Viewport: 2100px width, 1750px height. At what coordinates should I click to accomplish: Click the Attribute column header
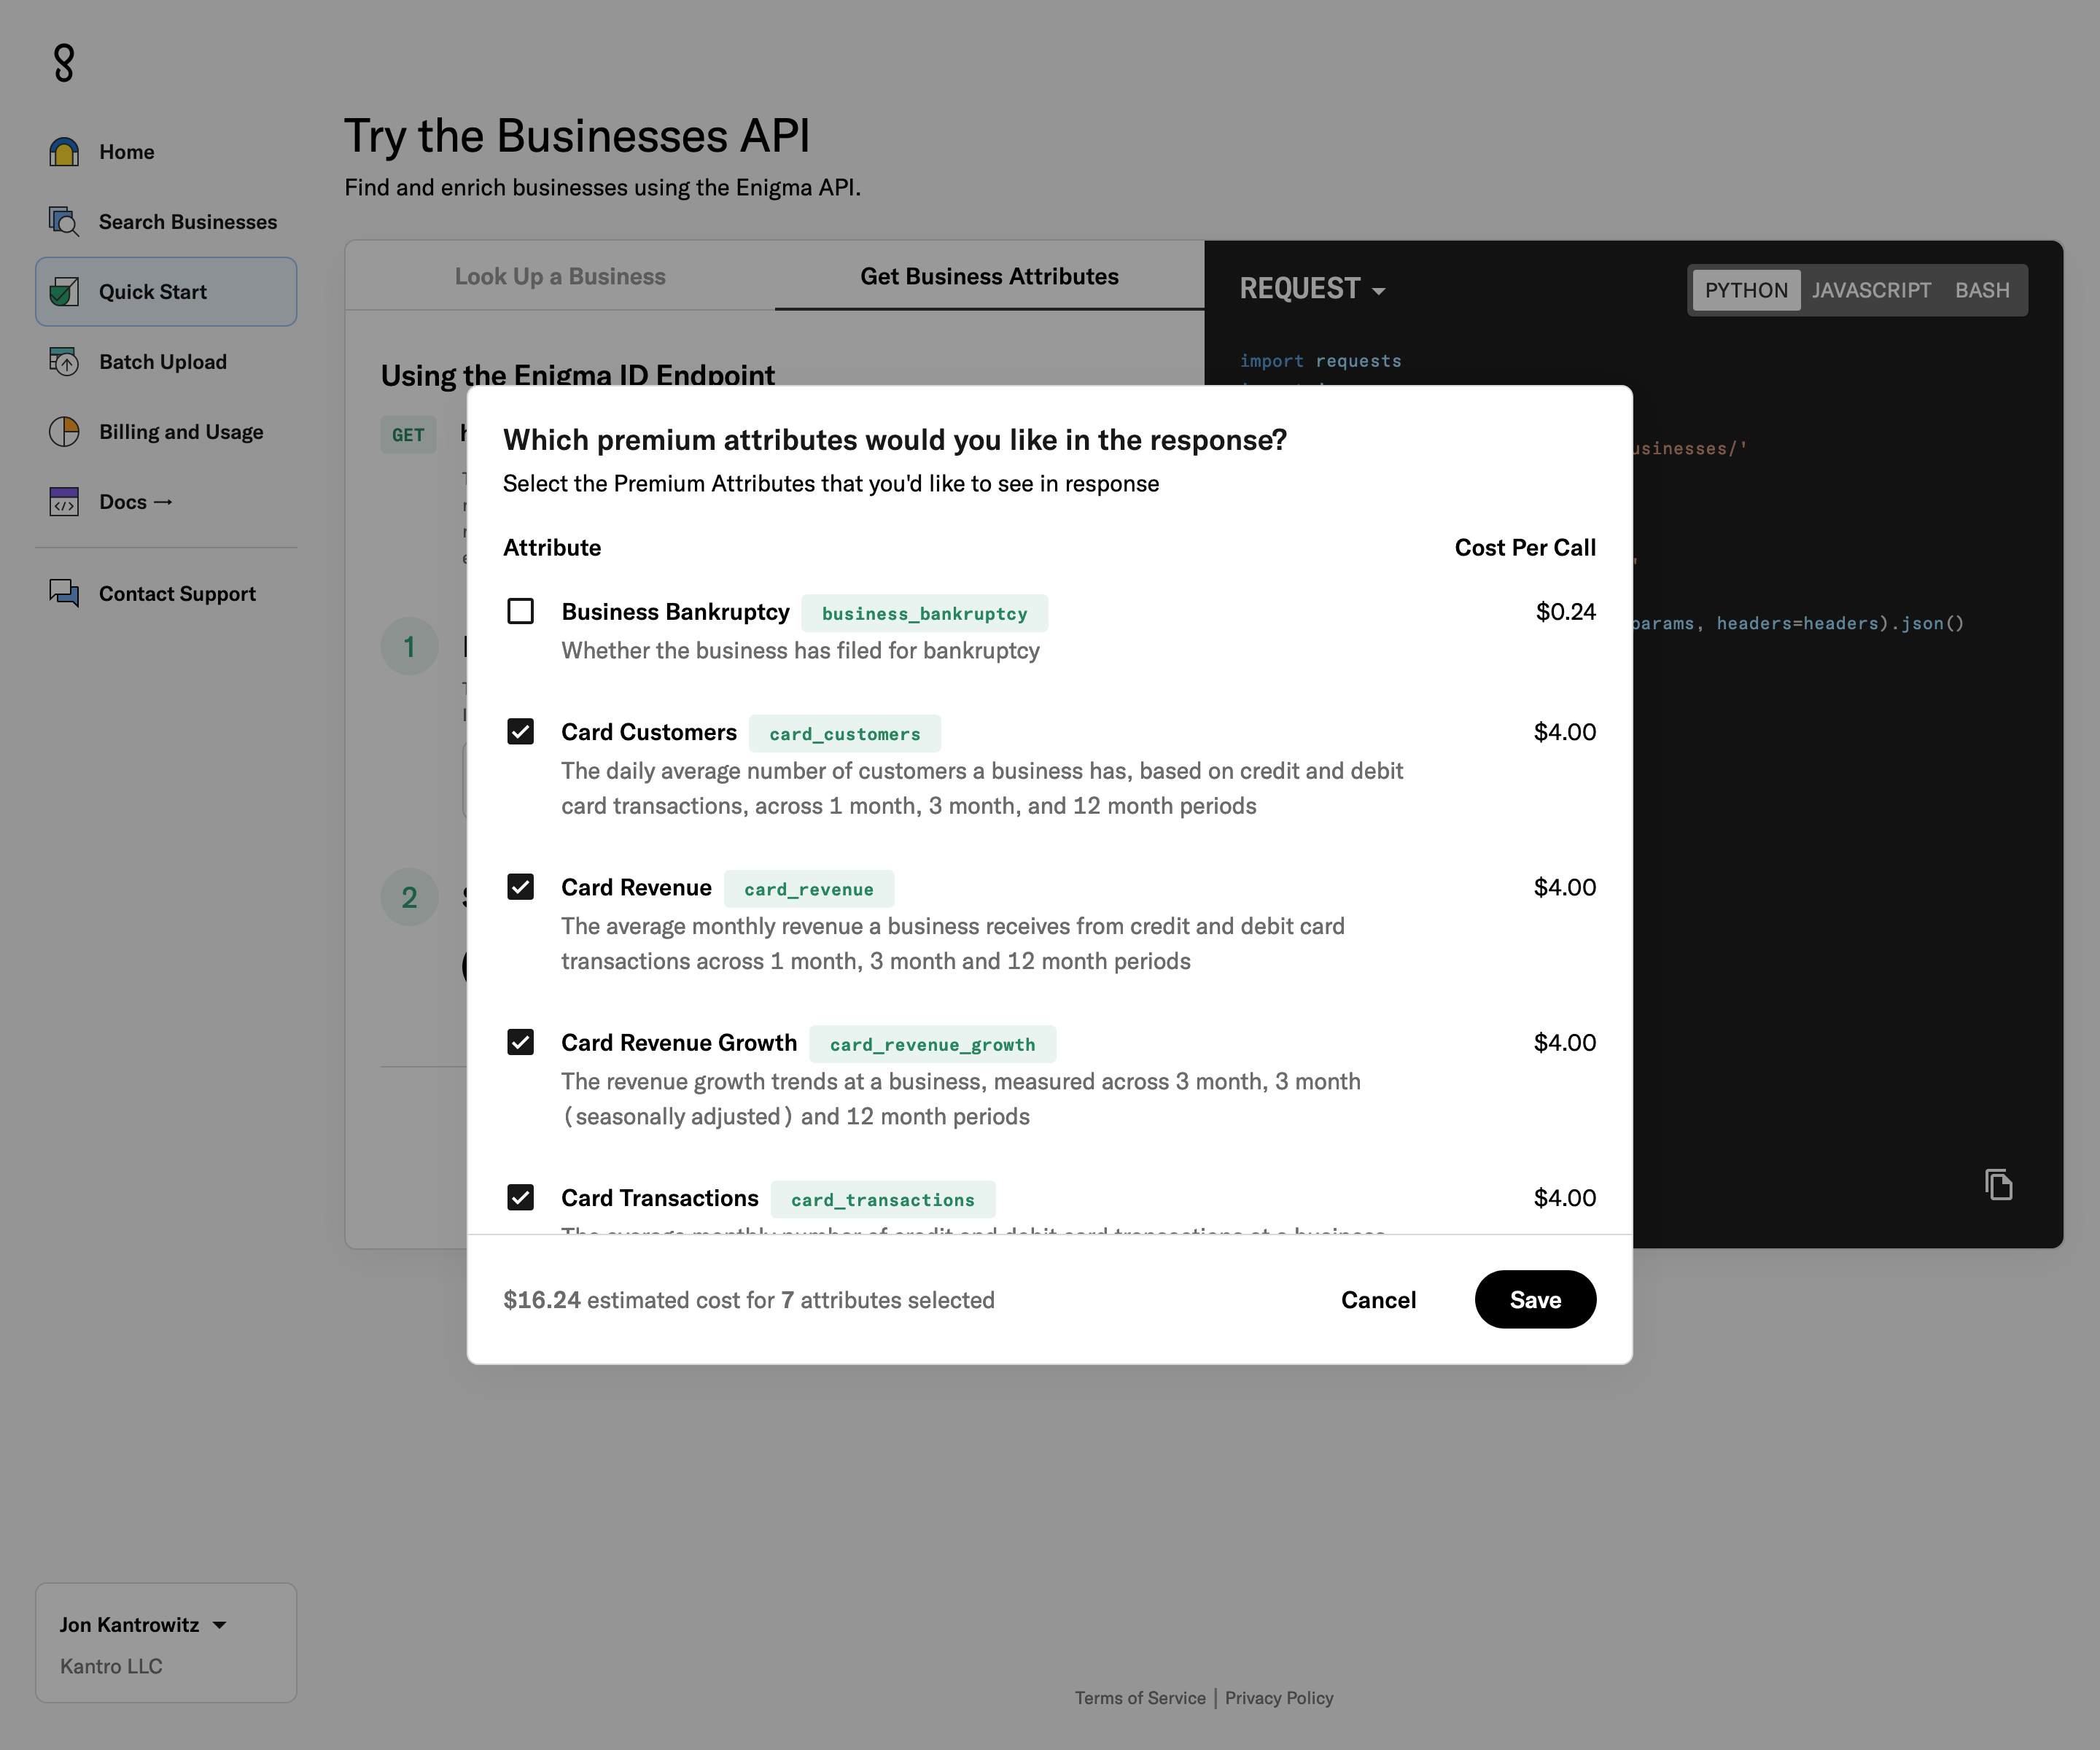[x=552, y=547]
